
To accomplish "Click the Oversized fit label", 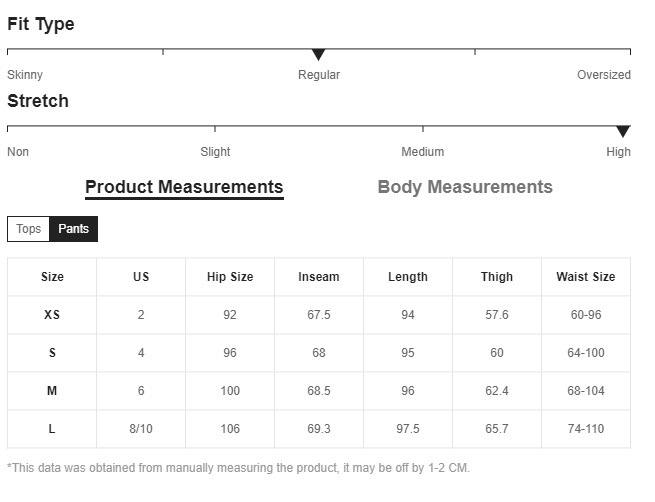I will coord(604,75).
